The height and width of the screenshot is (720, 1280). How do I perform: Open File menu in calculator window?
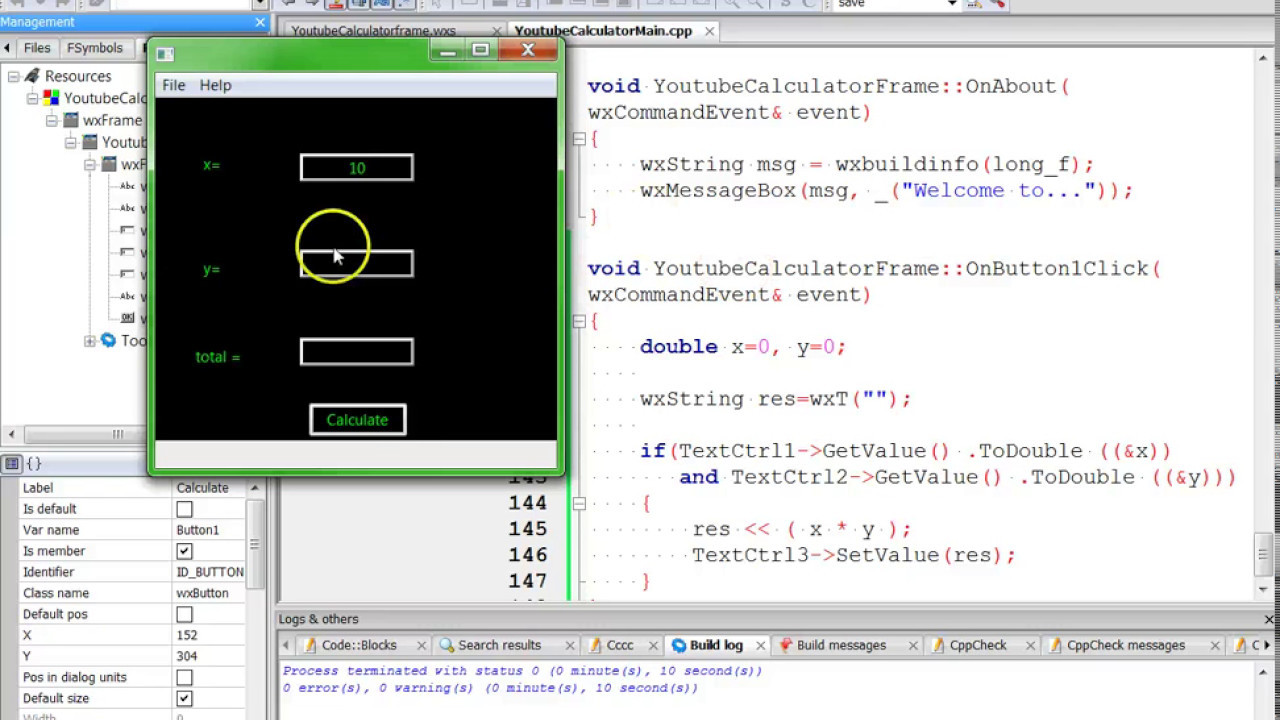(173, 85)
